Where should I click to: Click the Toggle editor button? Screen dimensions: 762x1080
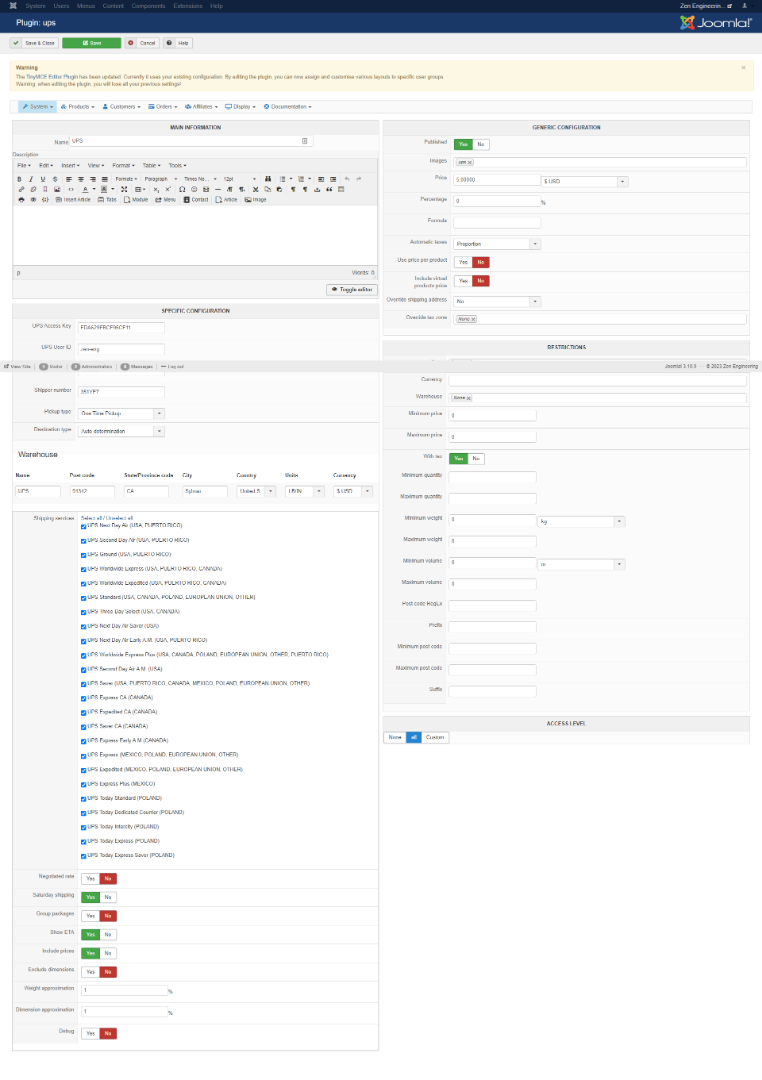(x=352, y=290)
